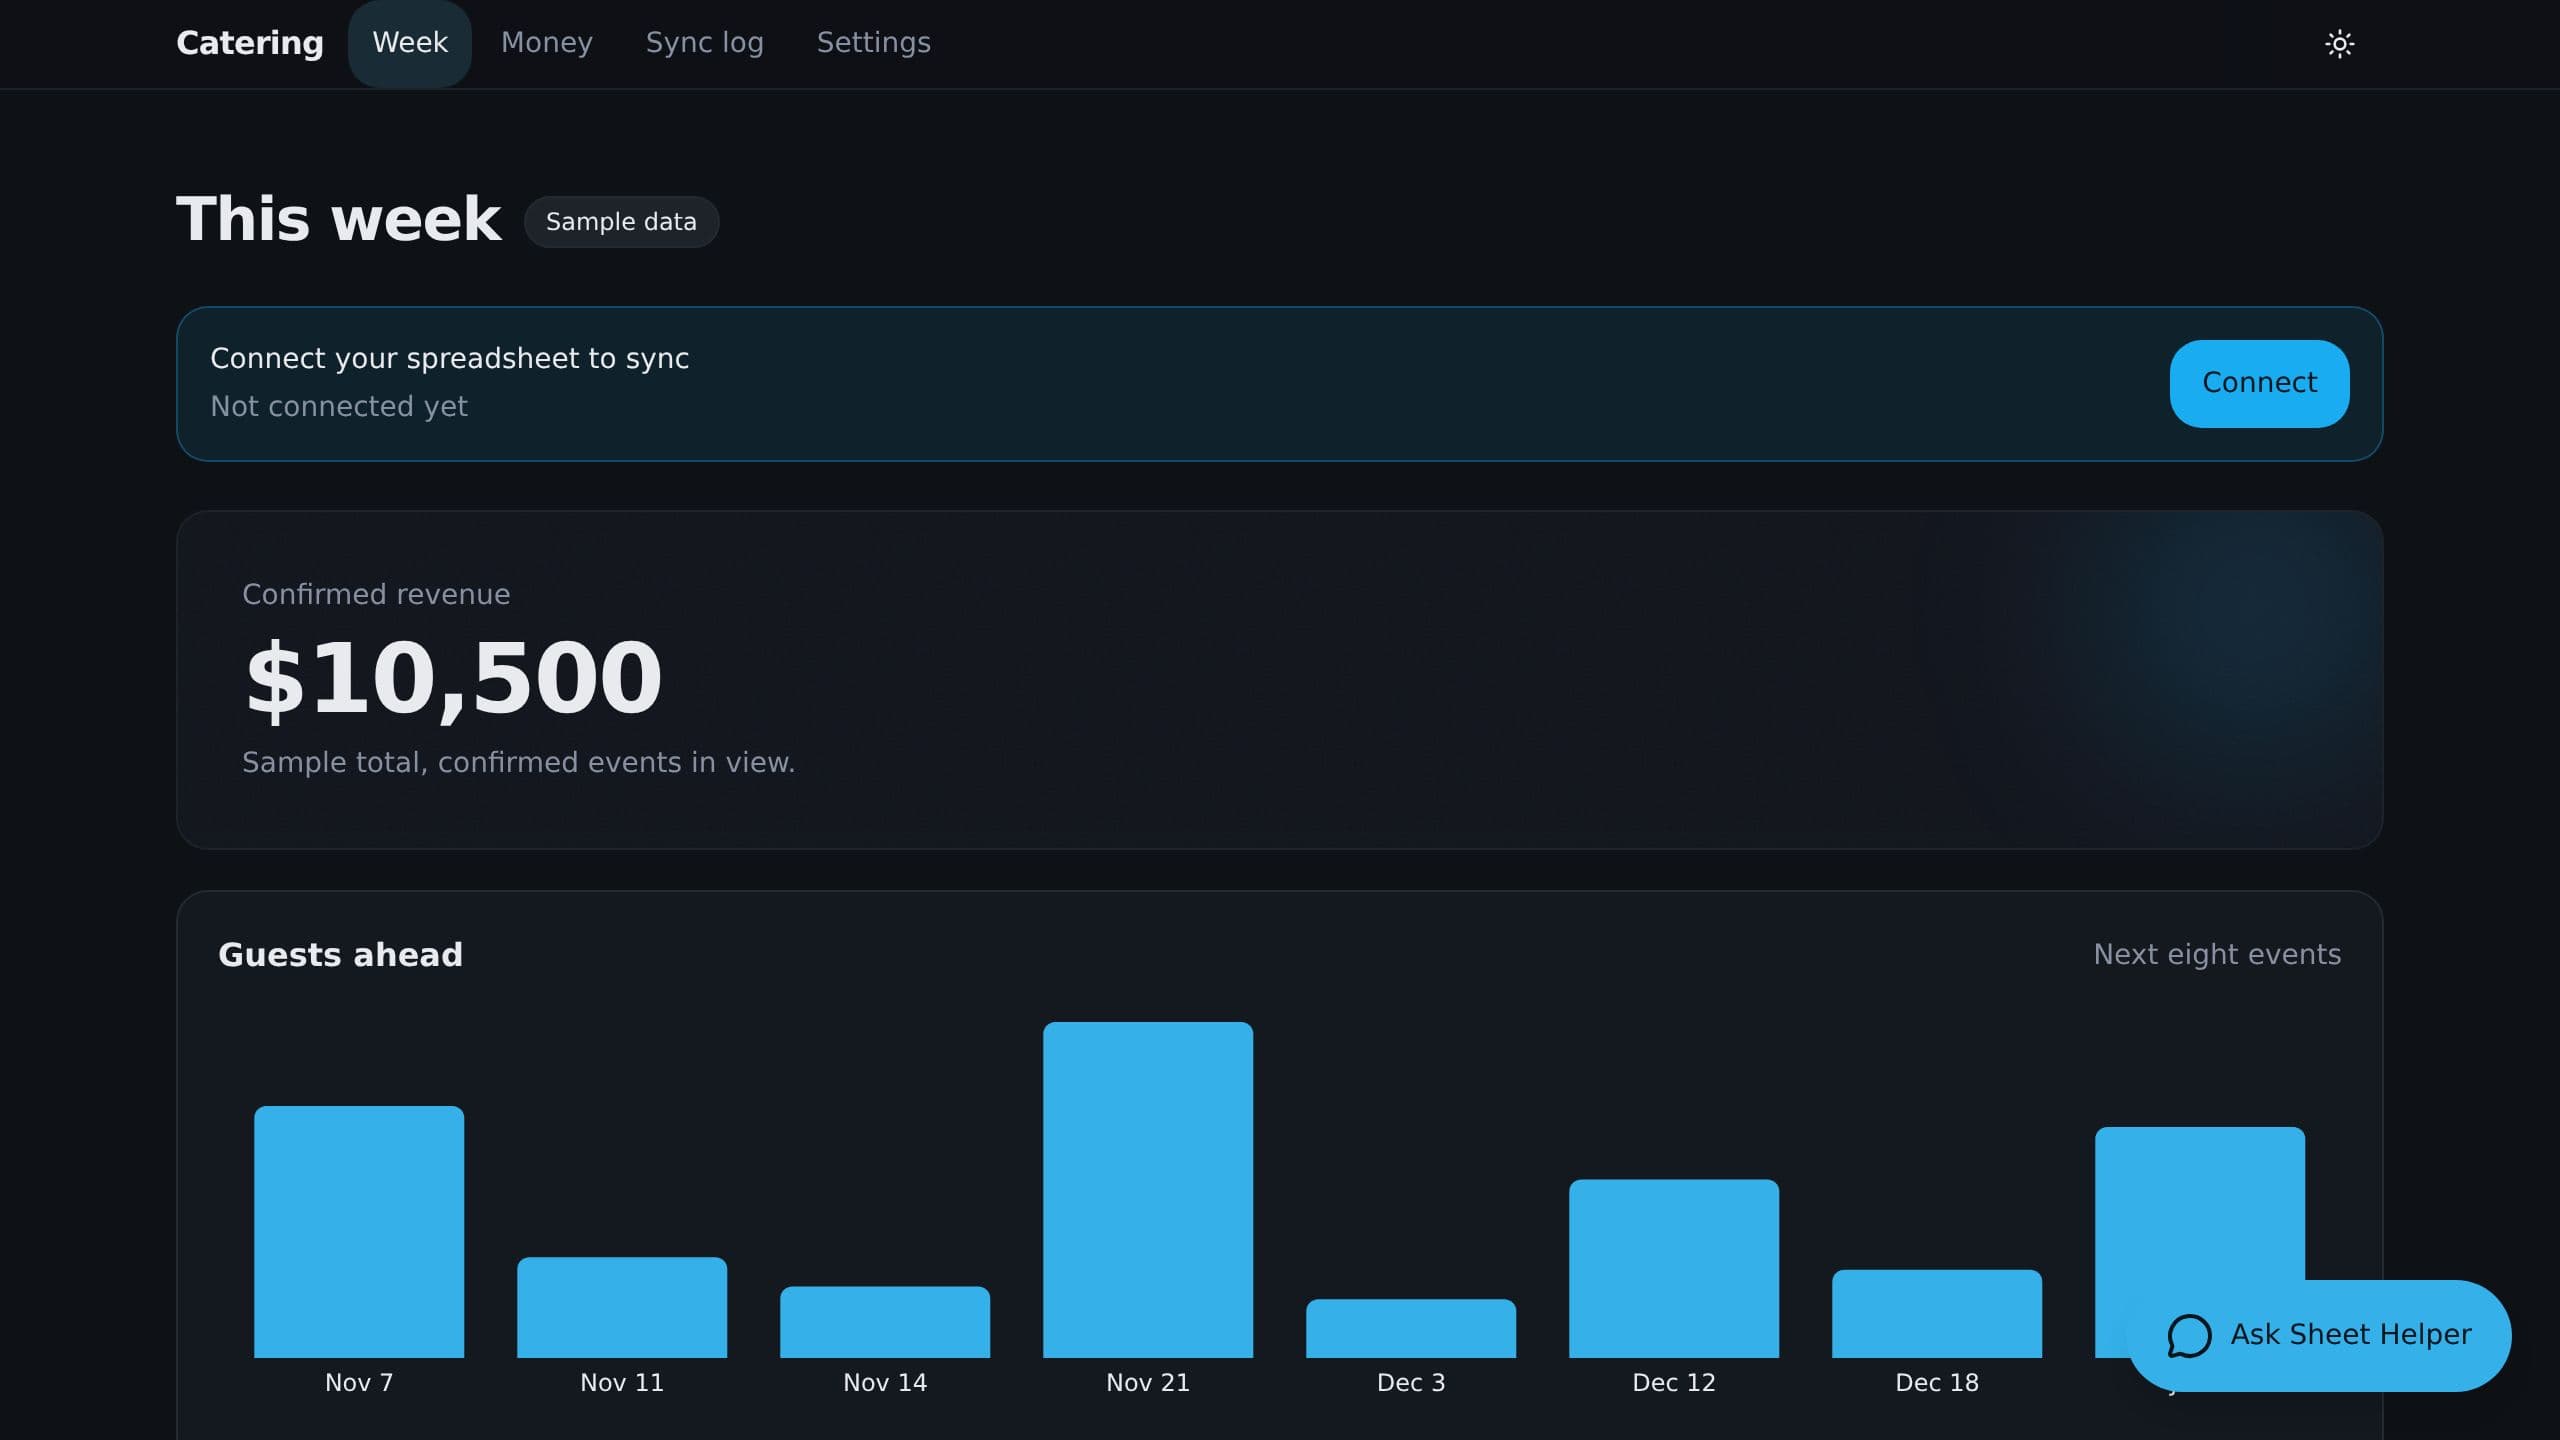Click the Sample data badge
The height and width of the screenshot is (1440, 2560).
click(x=621, y=222)
